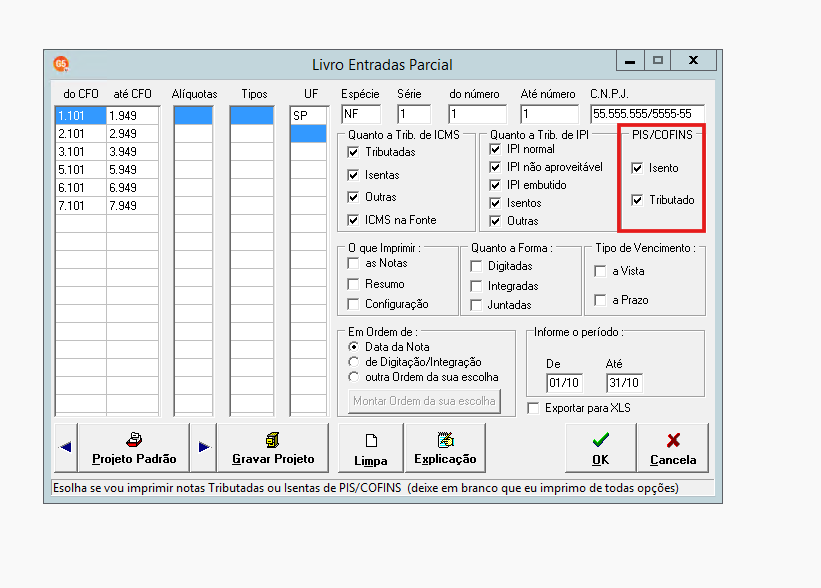The height and width of the screenshot is (588, 821).
Task: Toggle the IPI Outras checkbox
Action: point(495,221)
